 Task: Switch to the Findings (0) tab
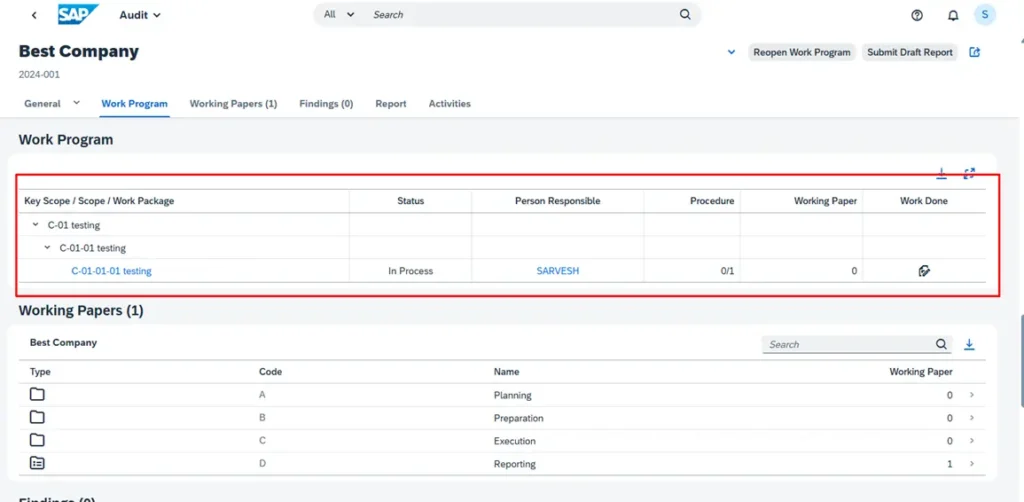coord(326,104)
